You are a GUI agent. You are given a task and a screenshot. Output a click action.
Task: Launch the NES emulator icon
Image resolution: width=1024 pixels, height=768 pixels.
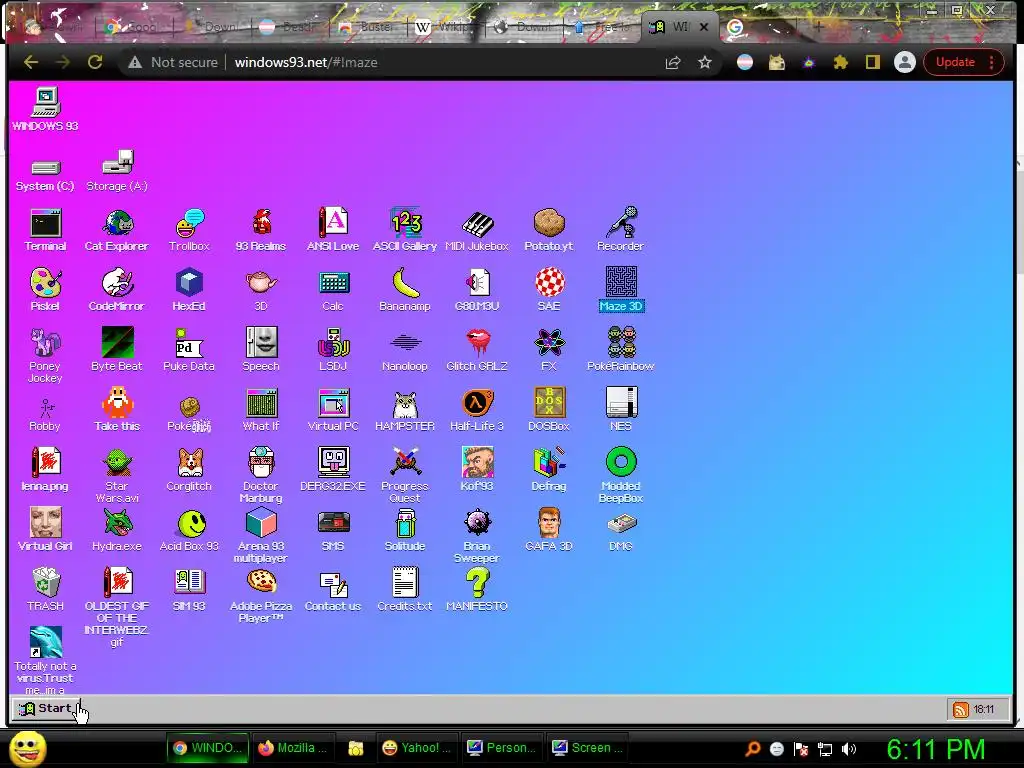(x=620, y=410)
